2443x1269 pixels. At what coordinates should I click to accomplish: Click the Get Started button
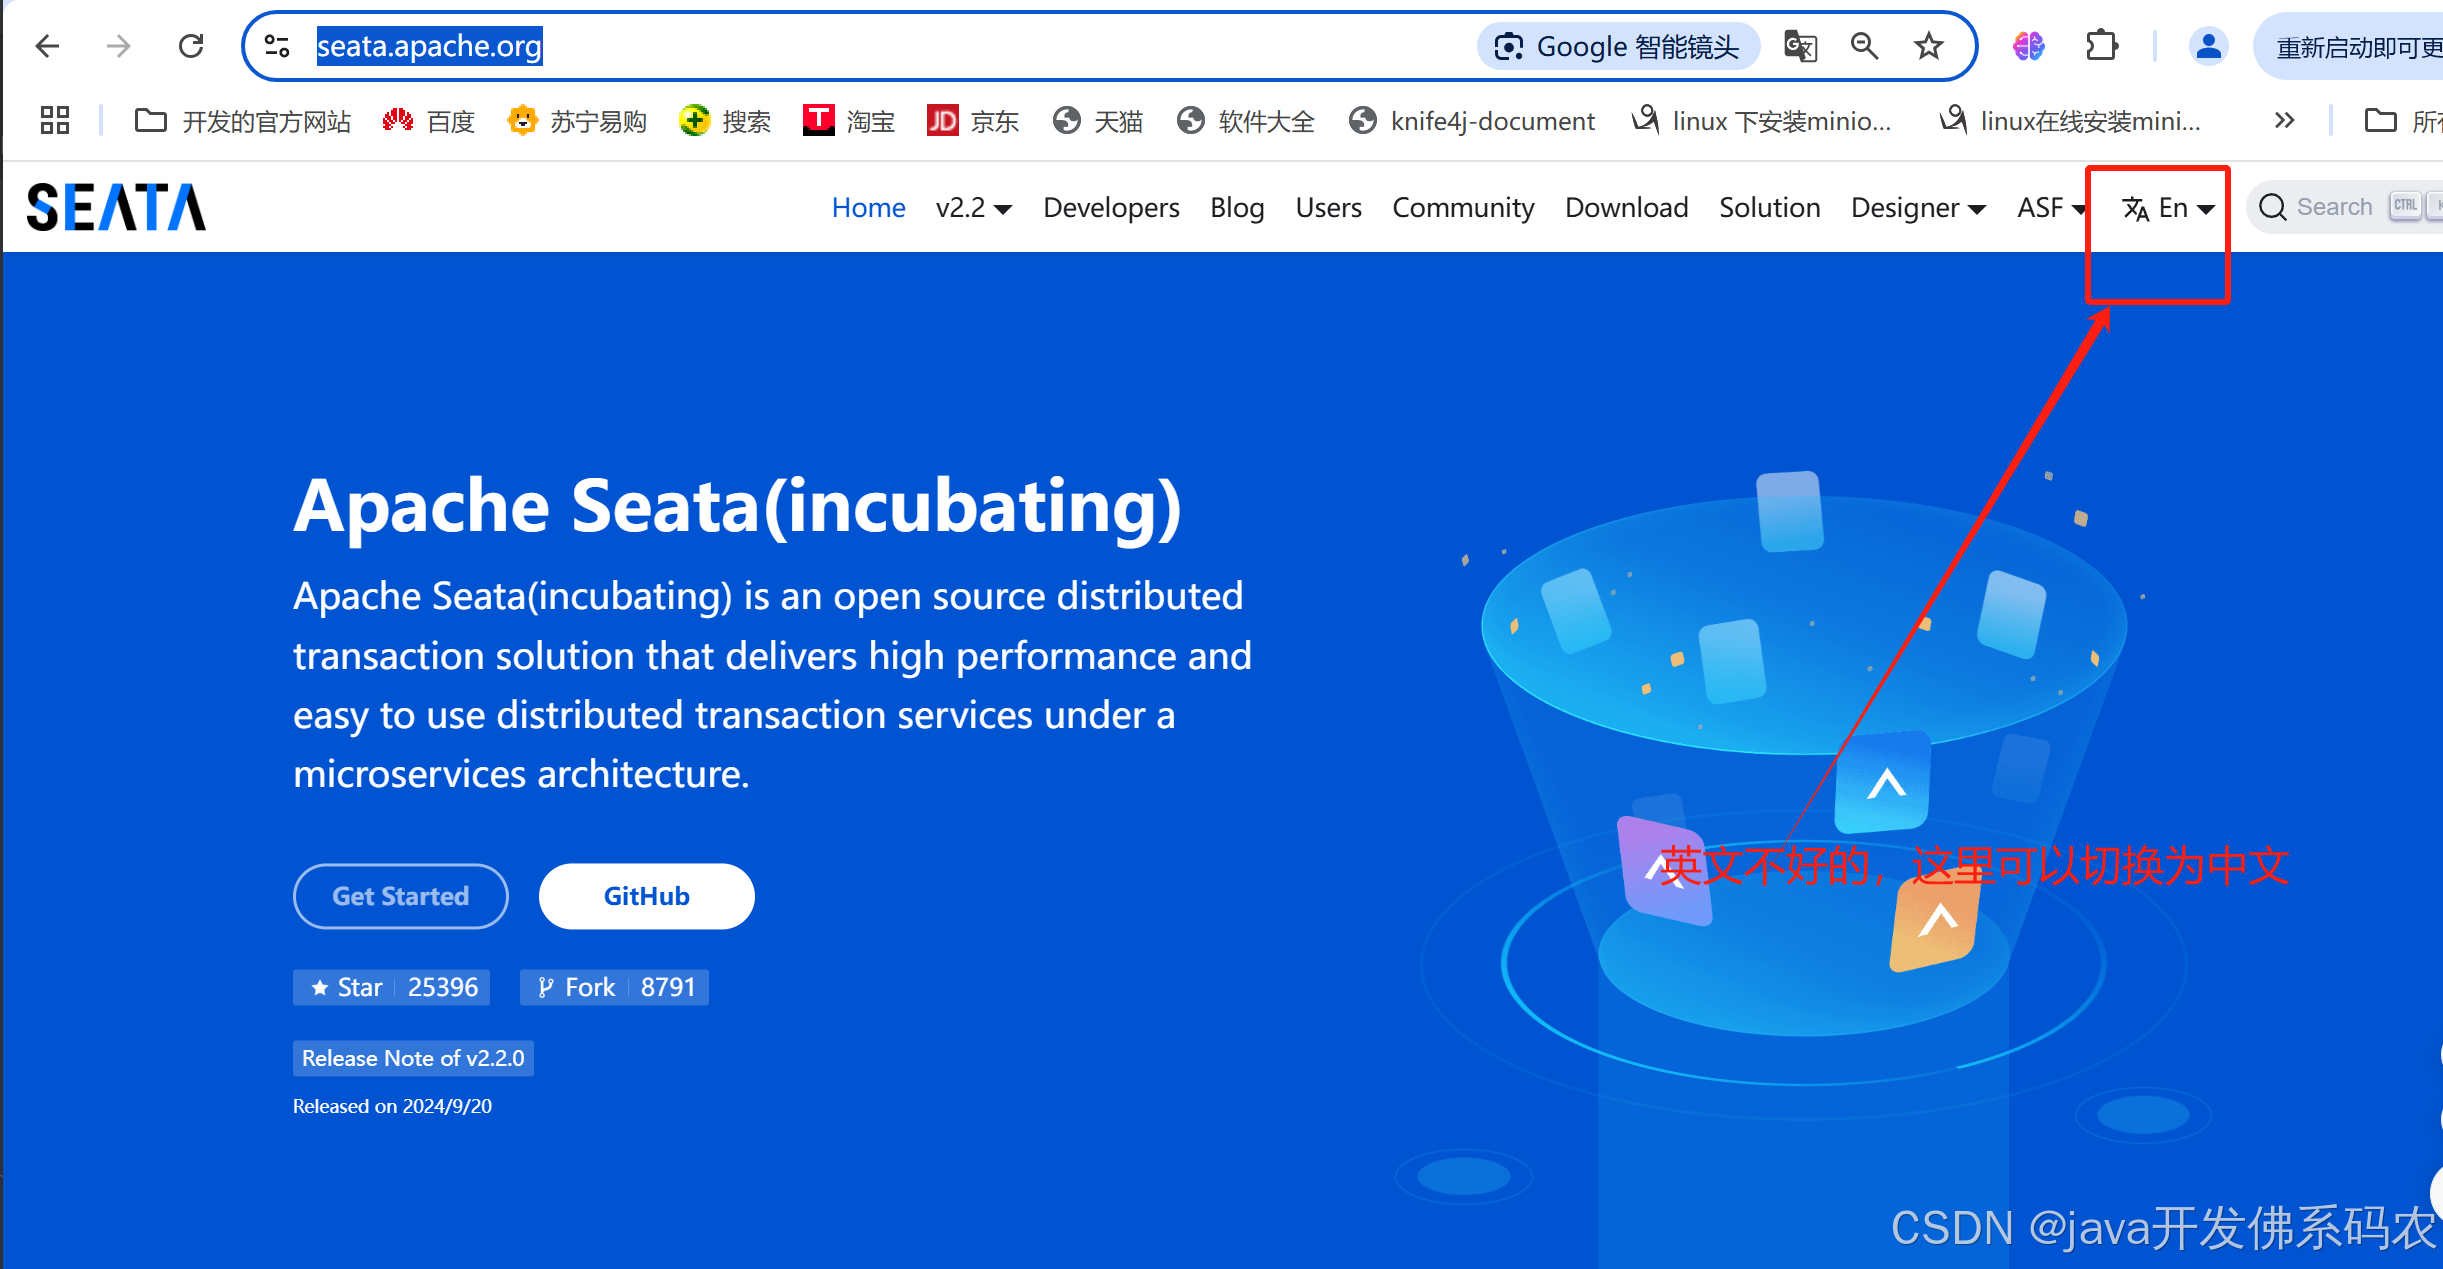click(x=400, y=896)
